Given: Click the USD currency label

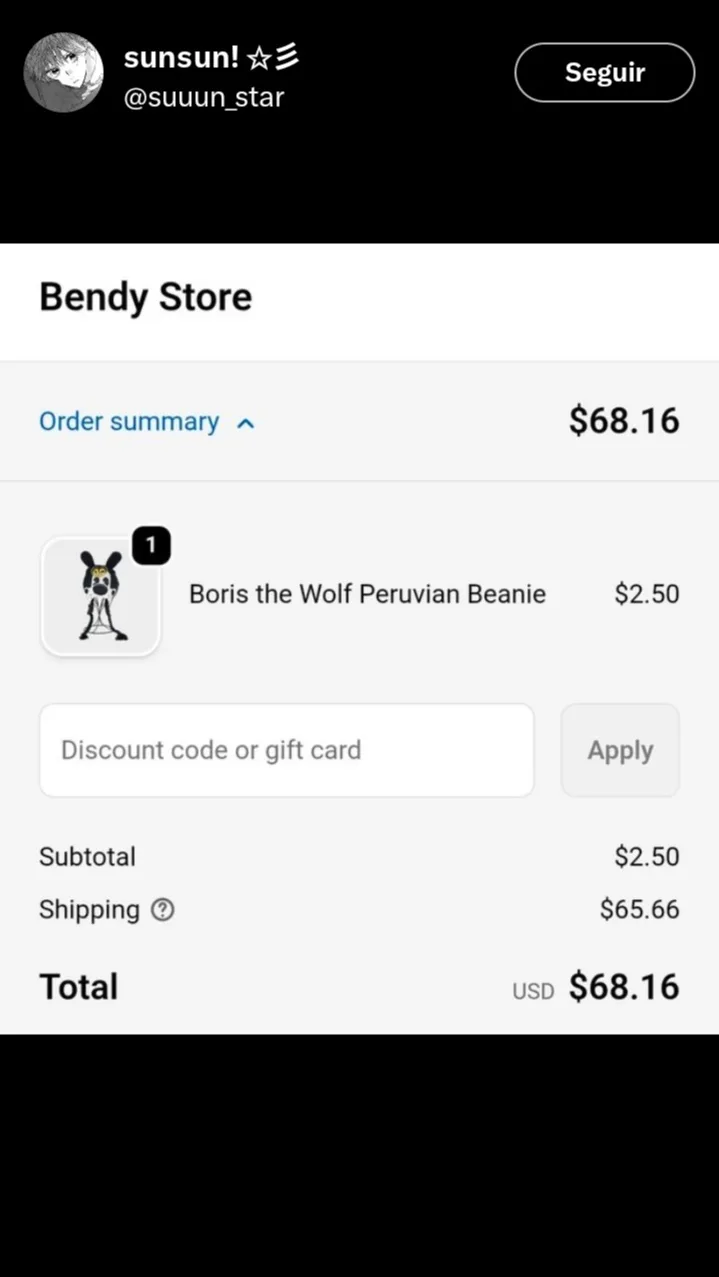Looking at the screenshot, I should (x=533, y=991).
